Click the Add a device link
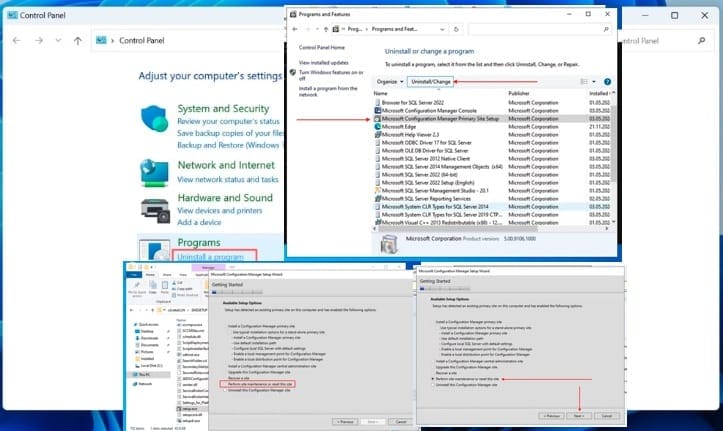Image resolution: width=723 pixels, height=431 pixels. pyautogui.click(x=199, y=222)
